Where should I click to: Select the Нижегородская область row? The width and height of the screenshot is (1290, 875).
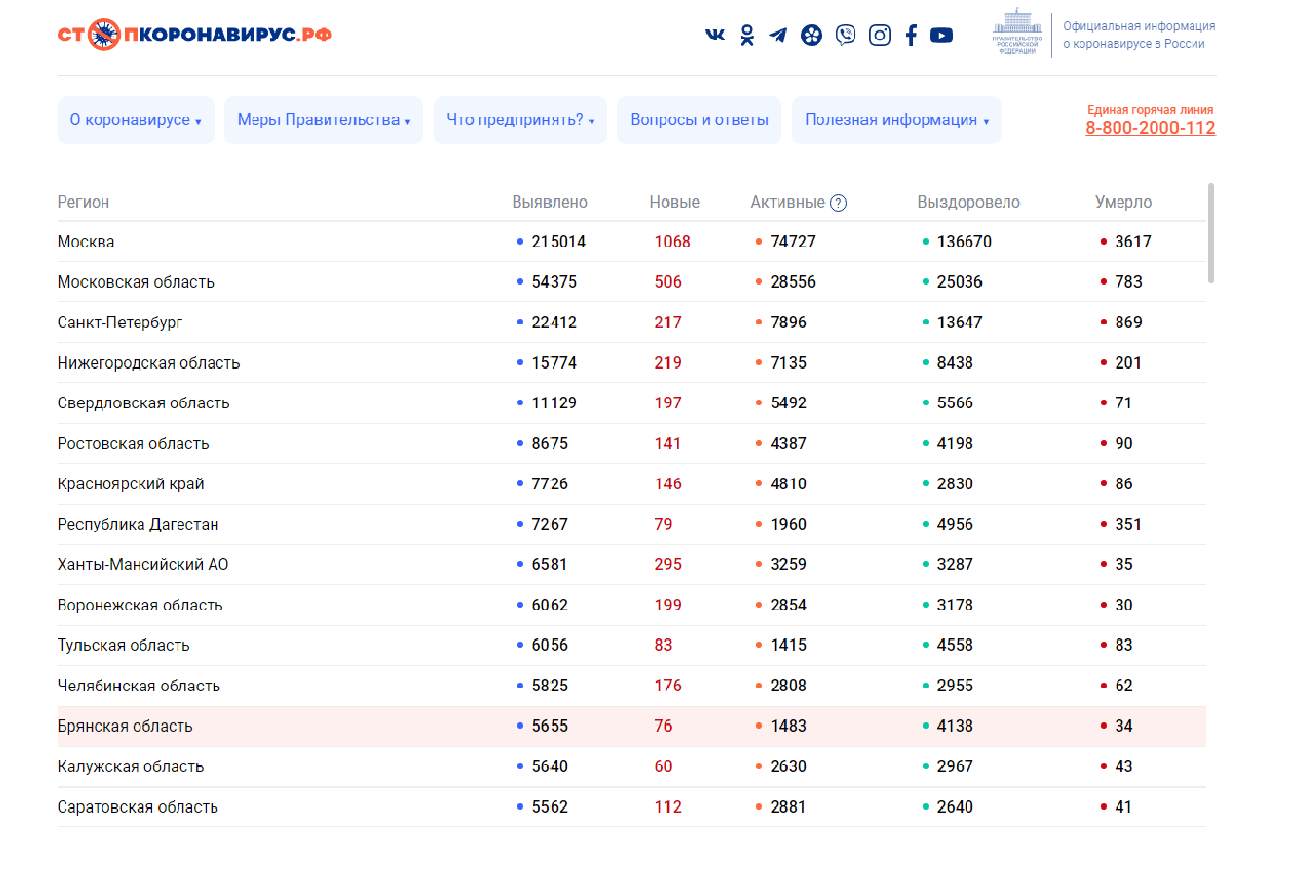(632, 363)
